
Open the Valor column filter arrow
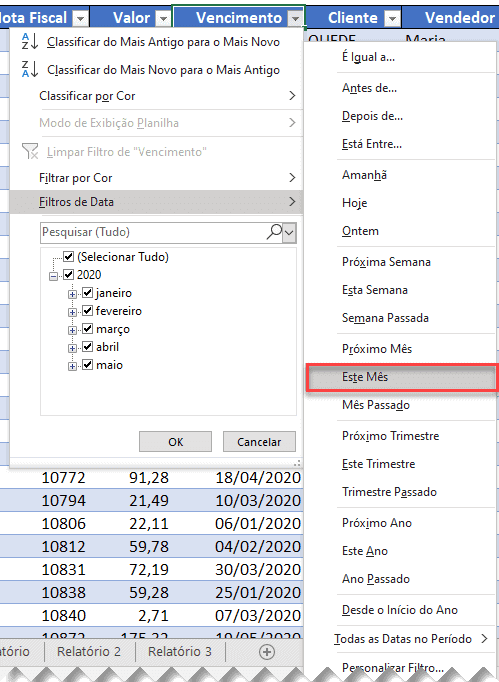[164, 18]
